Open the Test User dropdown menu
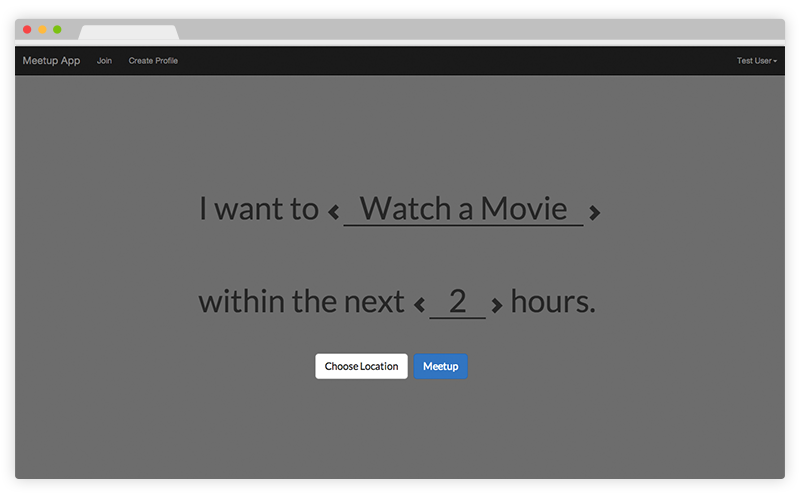800x504 pixels. click(x=757, y=61)
